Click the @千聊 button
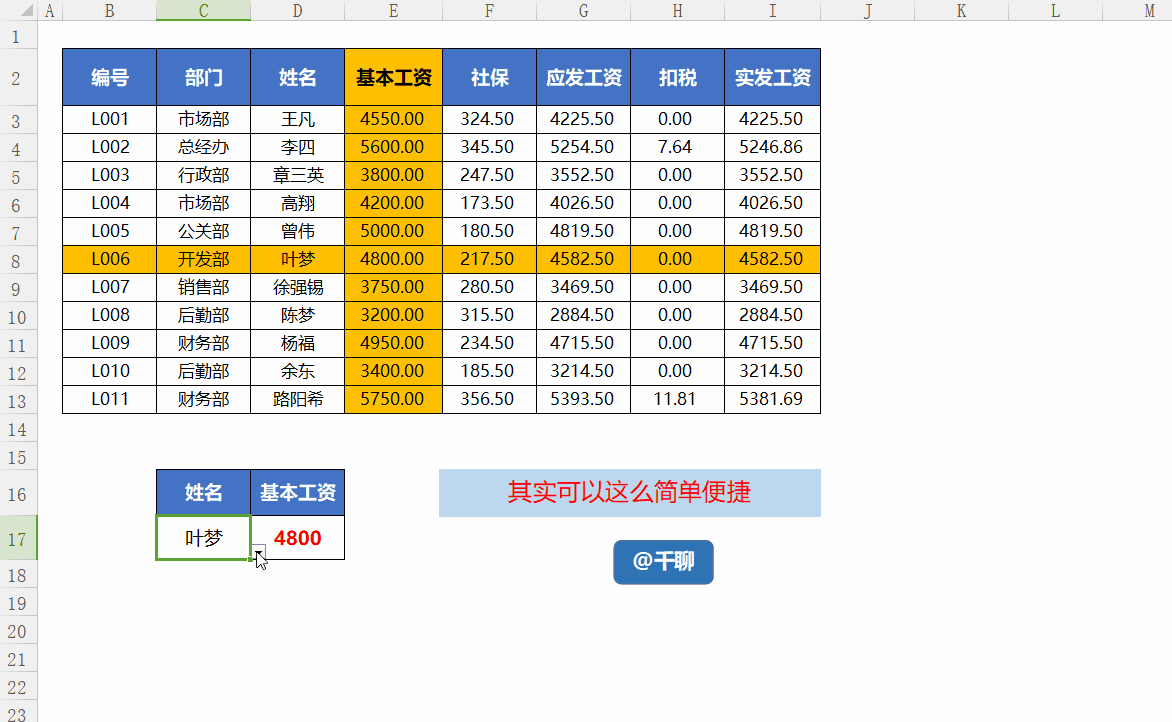Viewport: 1172px width, 722px height. click(x=663, y=562)
